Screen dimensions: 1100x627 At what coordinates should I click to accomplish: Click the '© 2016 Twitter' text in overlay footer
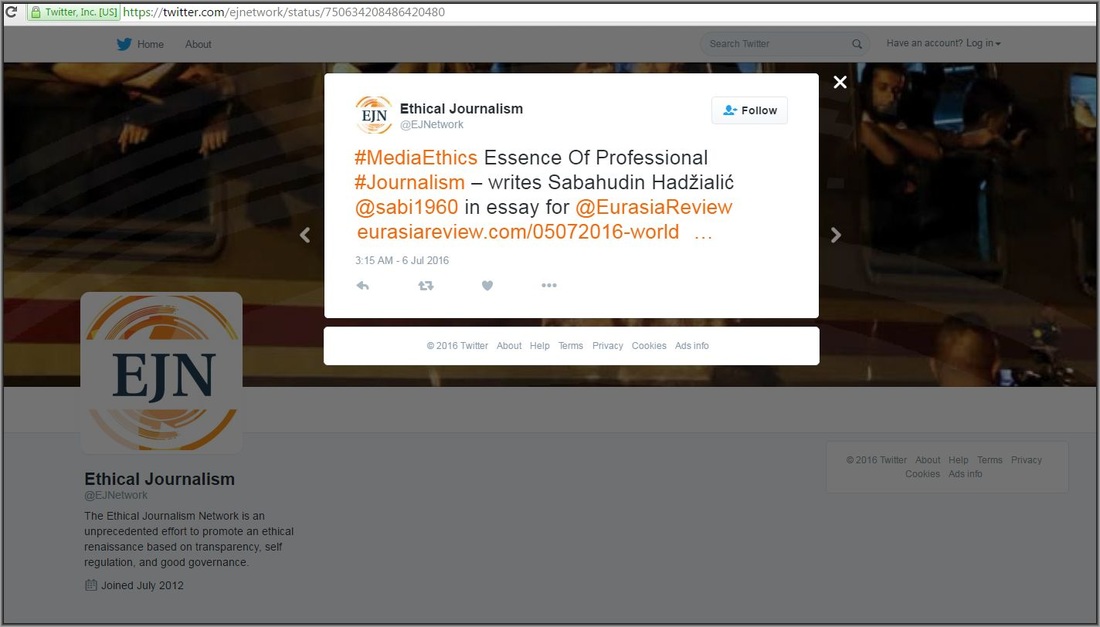click(x=457, y=346)
